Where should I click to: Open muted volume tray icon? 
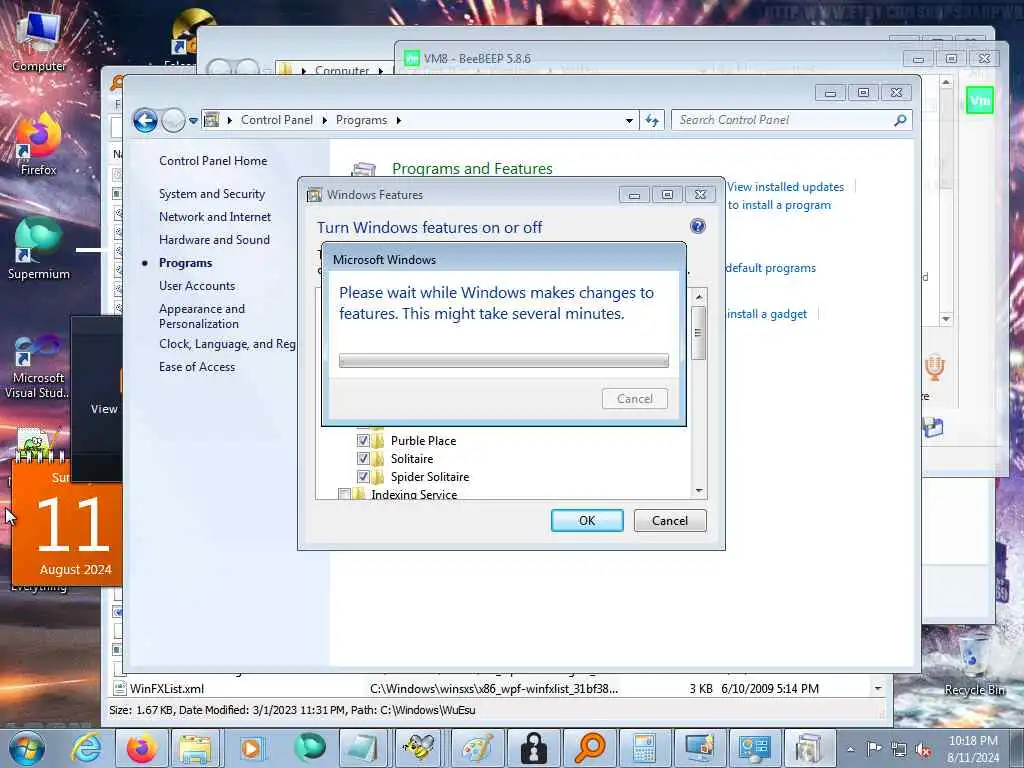pos(923,750)
